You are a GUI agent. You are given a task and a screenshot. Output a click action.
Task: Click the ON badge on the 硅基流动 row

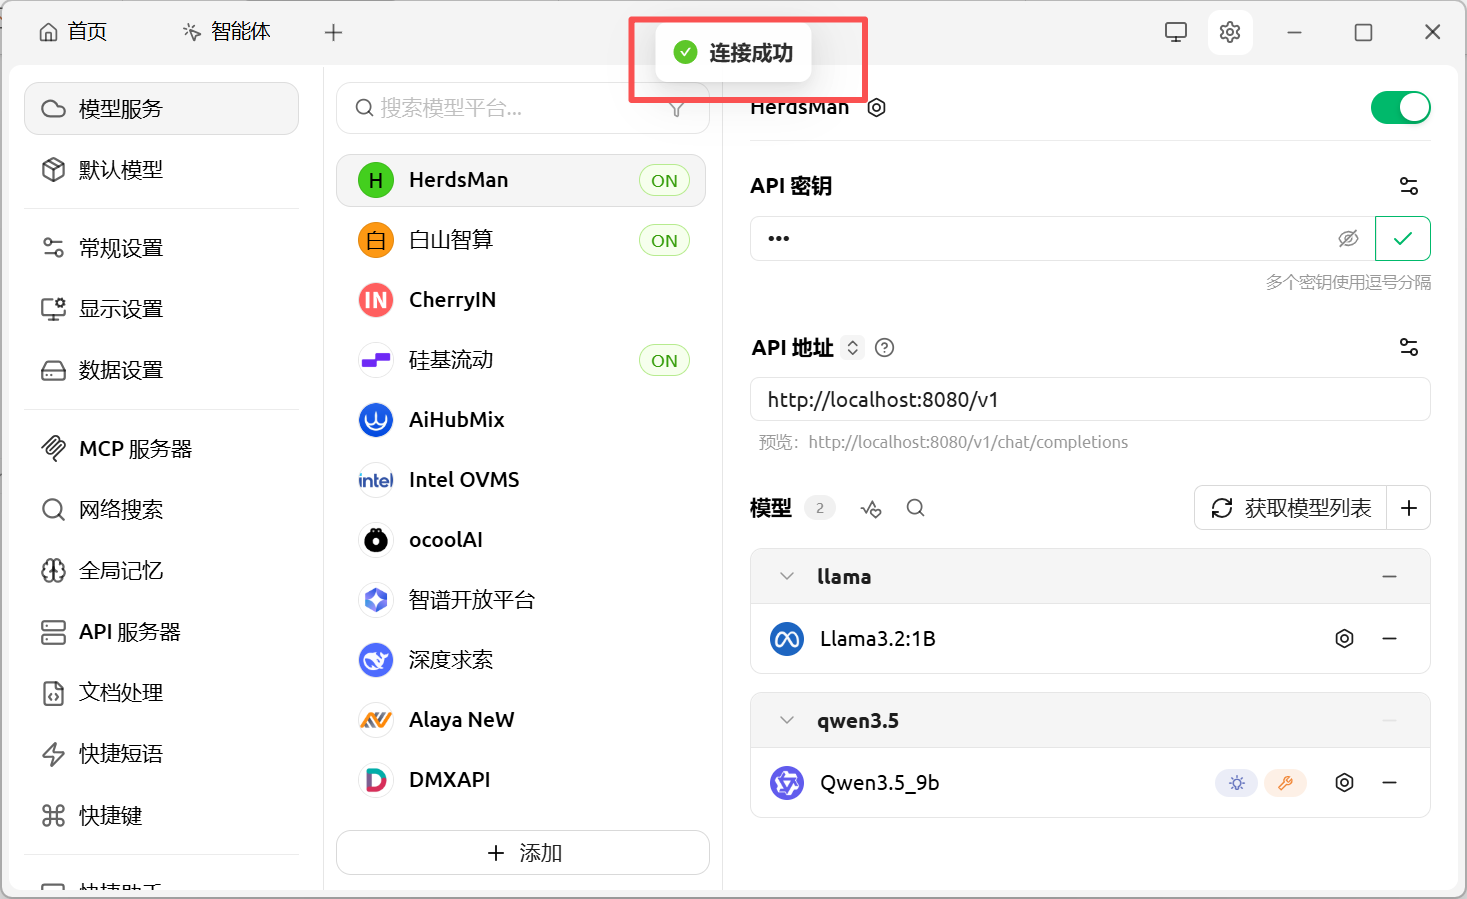tap(665, 361)
